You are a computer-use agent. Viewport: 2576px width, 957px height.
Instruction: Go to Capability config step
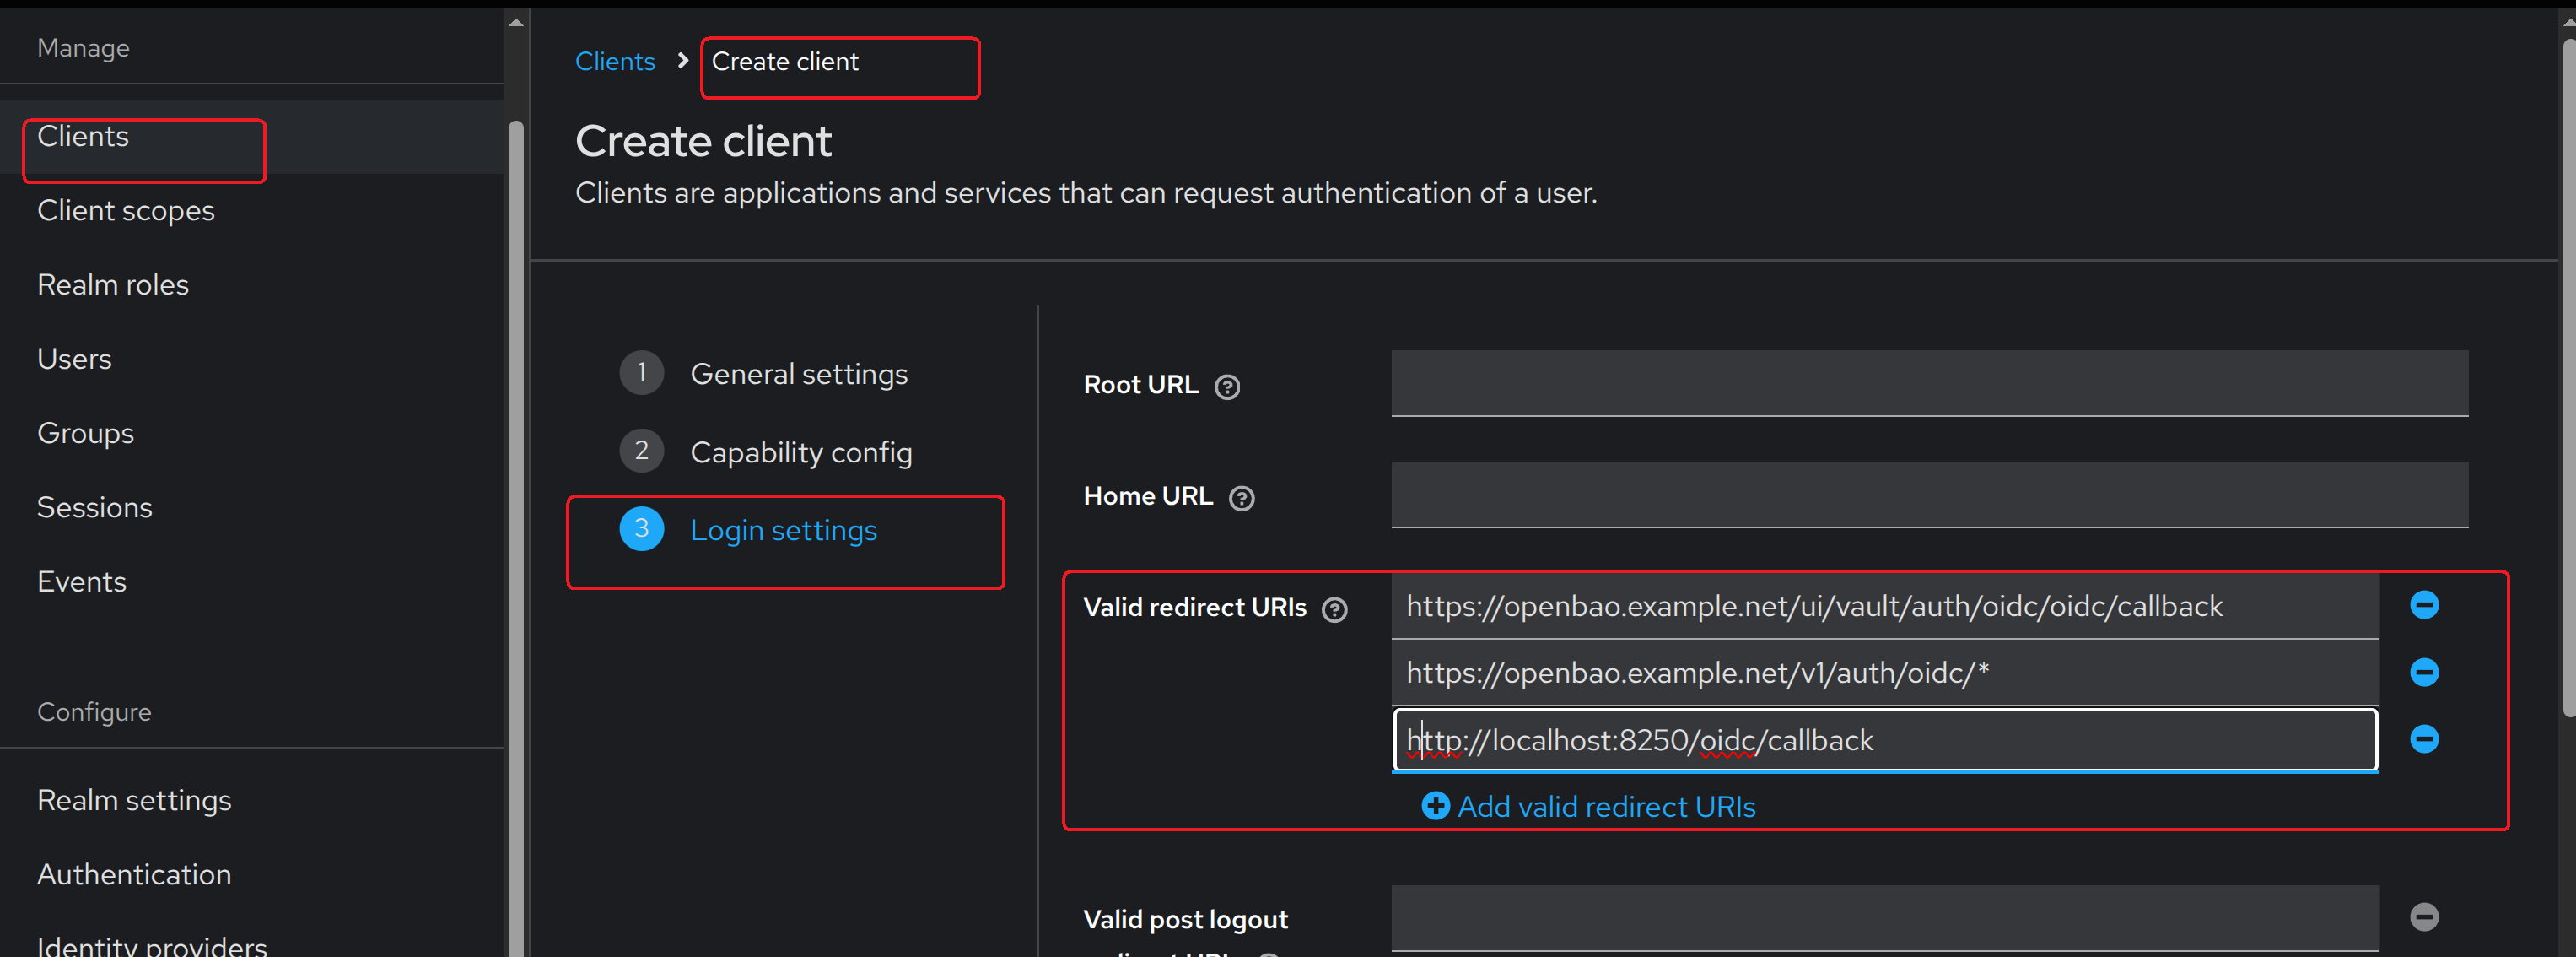pyautogui.click(x=800, y=452)
